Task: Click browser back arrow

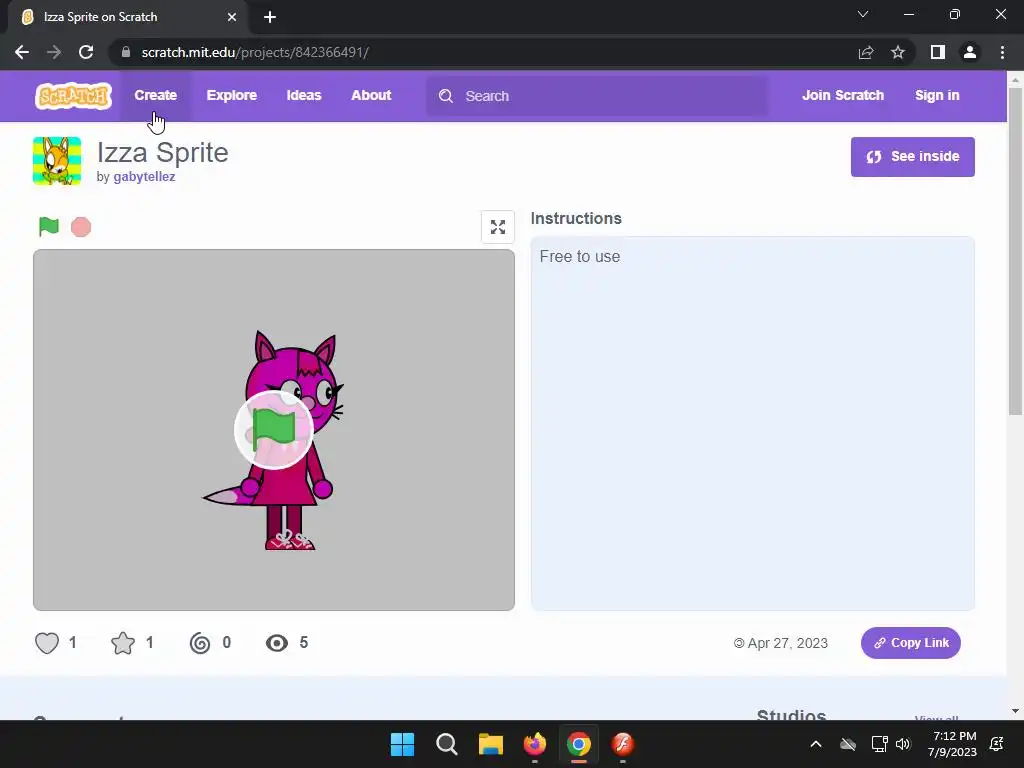Action: coord(22,52)
